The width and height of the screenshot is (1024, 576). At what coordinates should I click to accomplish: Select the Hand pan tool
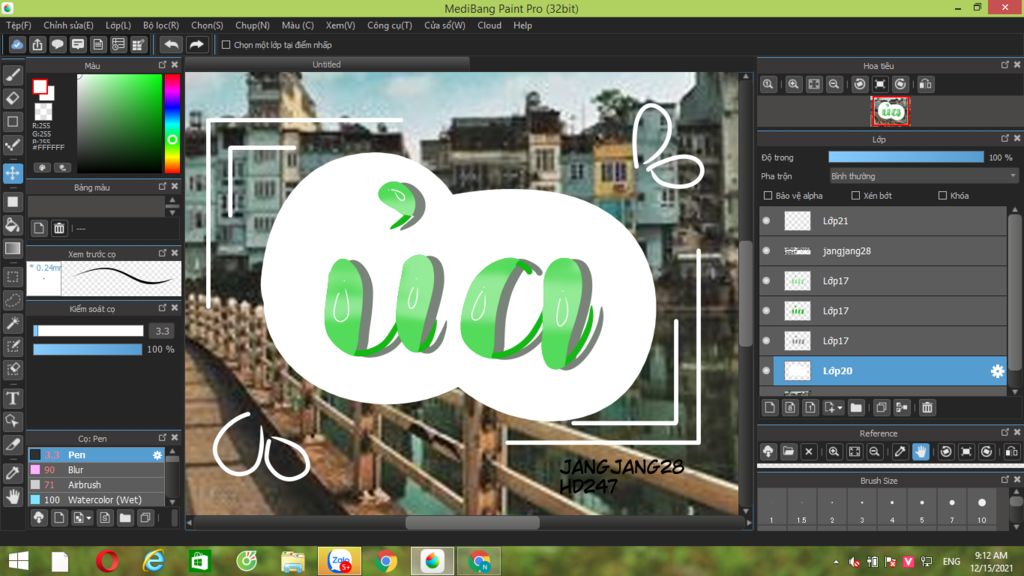[12, 497]
